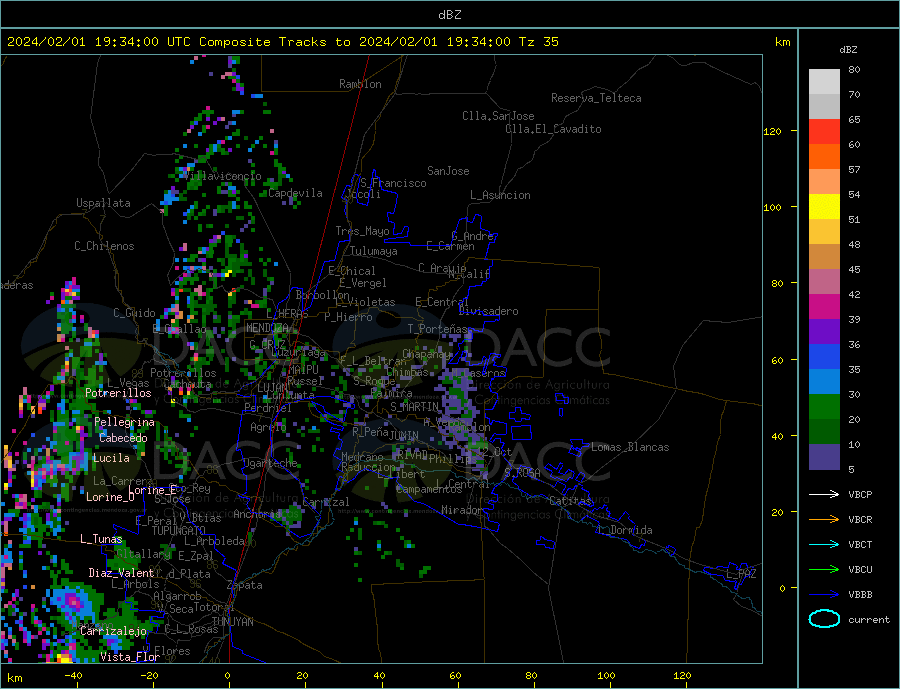Click the TUPUNGATO map label
Viewport: 900px width, 689px height.
click(x=179, y=531)
